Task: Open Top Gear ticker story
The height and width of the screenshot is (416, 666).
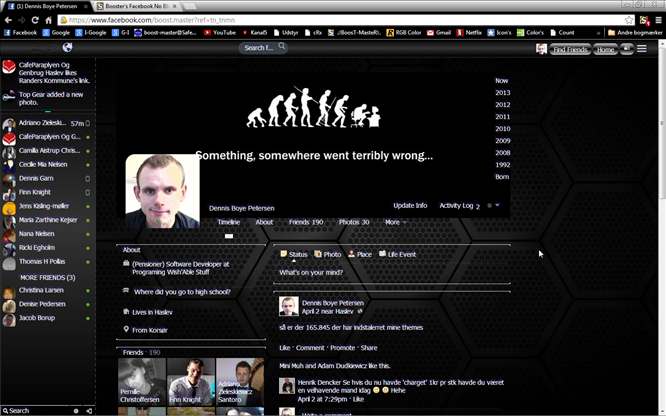Action: click(46, 99)
